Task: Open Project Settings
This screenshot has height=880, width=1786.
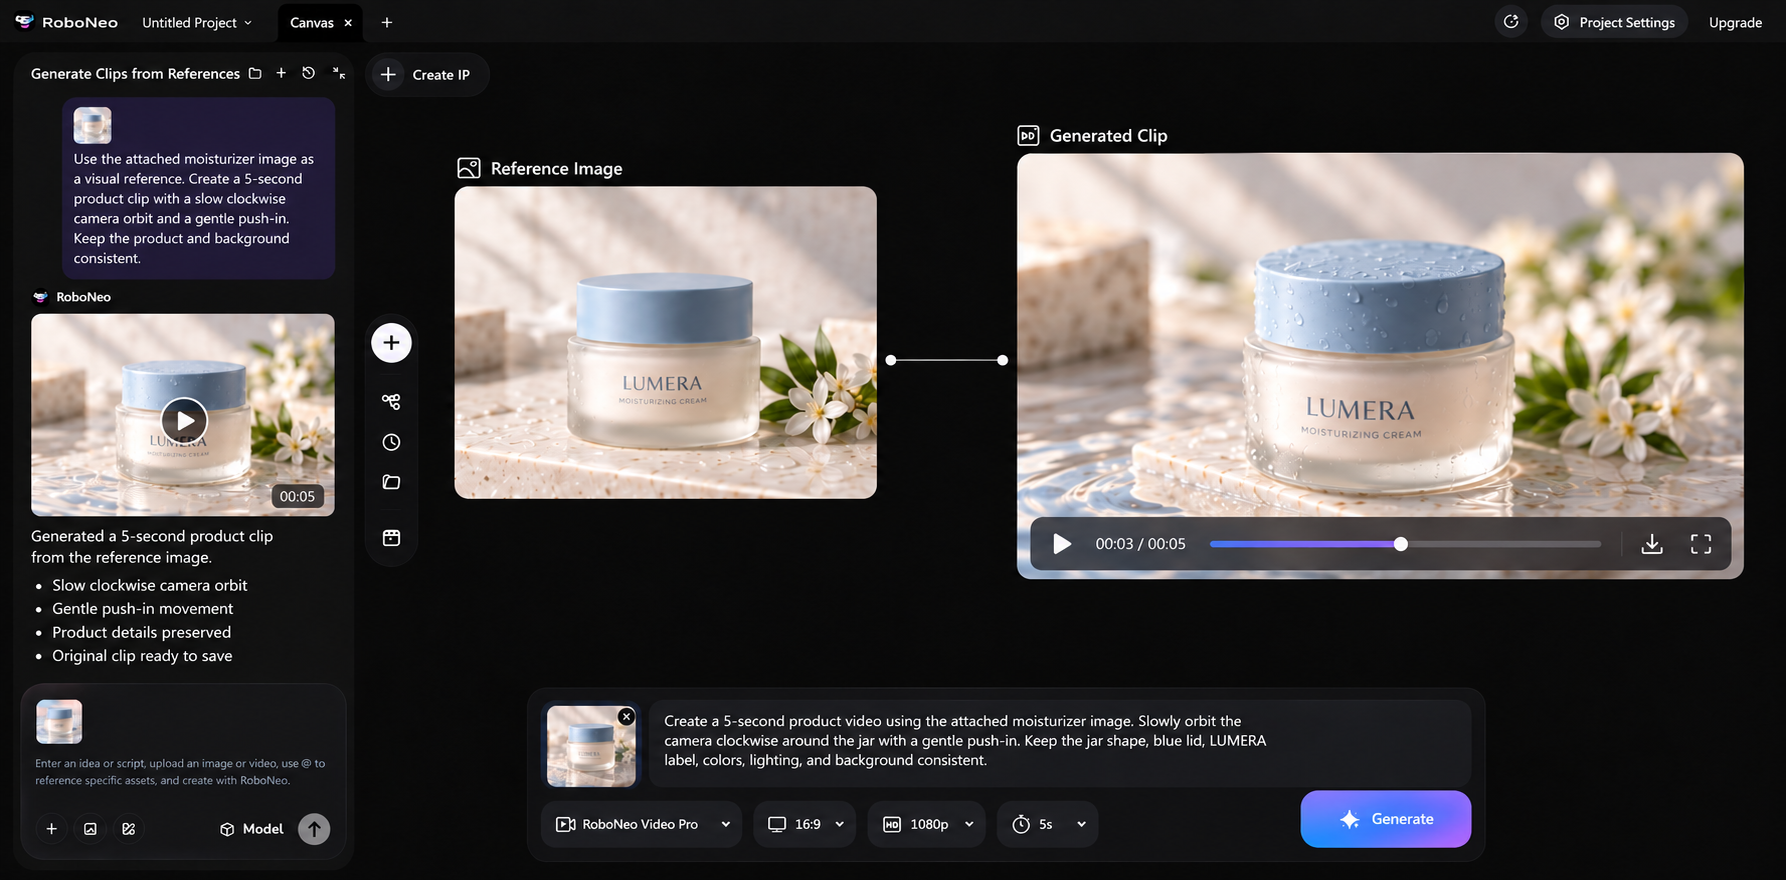Action: [x=1615, y=22]
